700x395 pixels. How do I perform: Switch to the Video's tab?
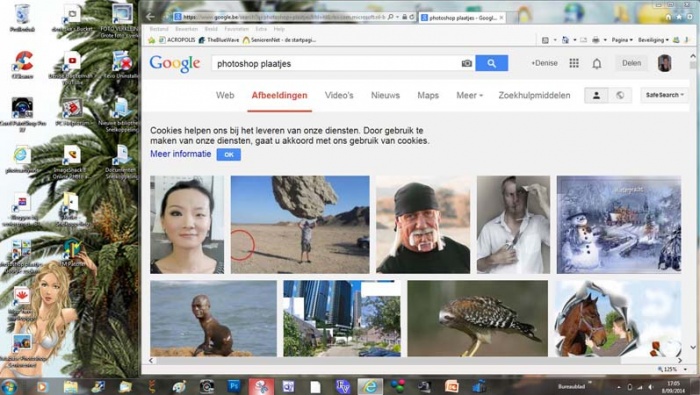point(339,96)
